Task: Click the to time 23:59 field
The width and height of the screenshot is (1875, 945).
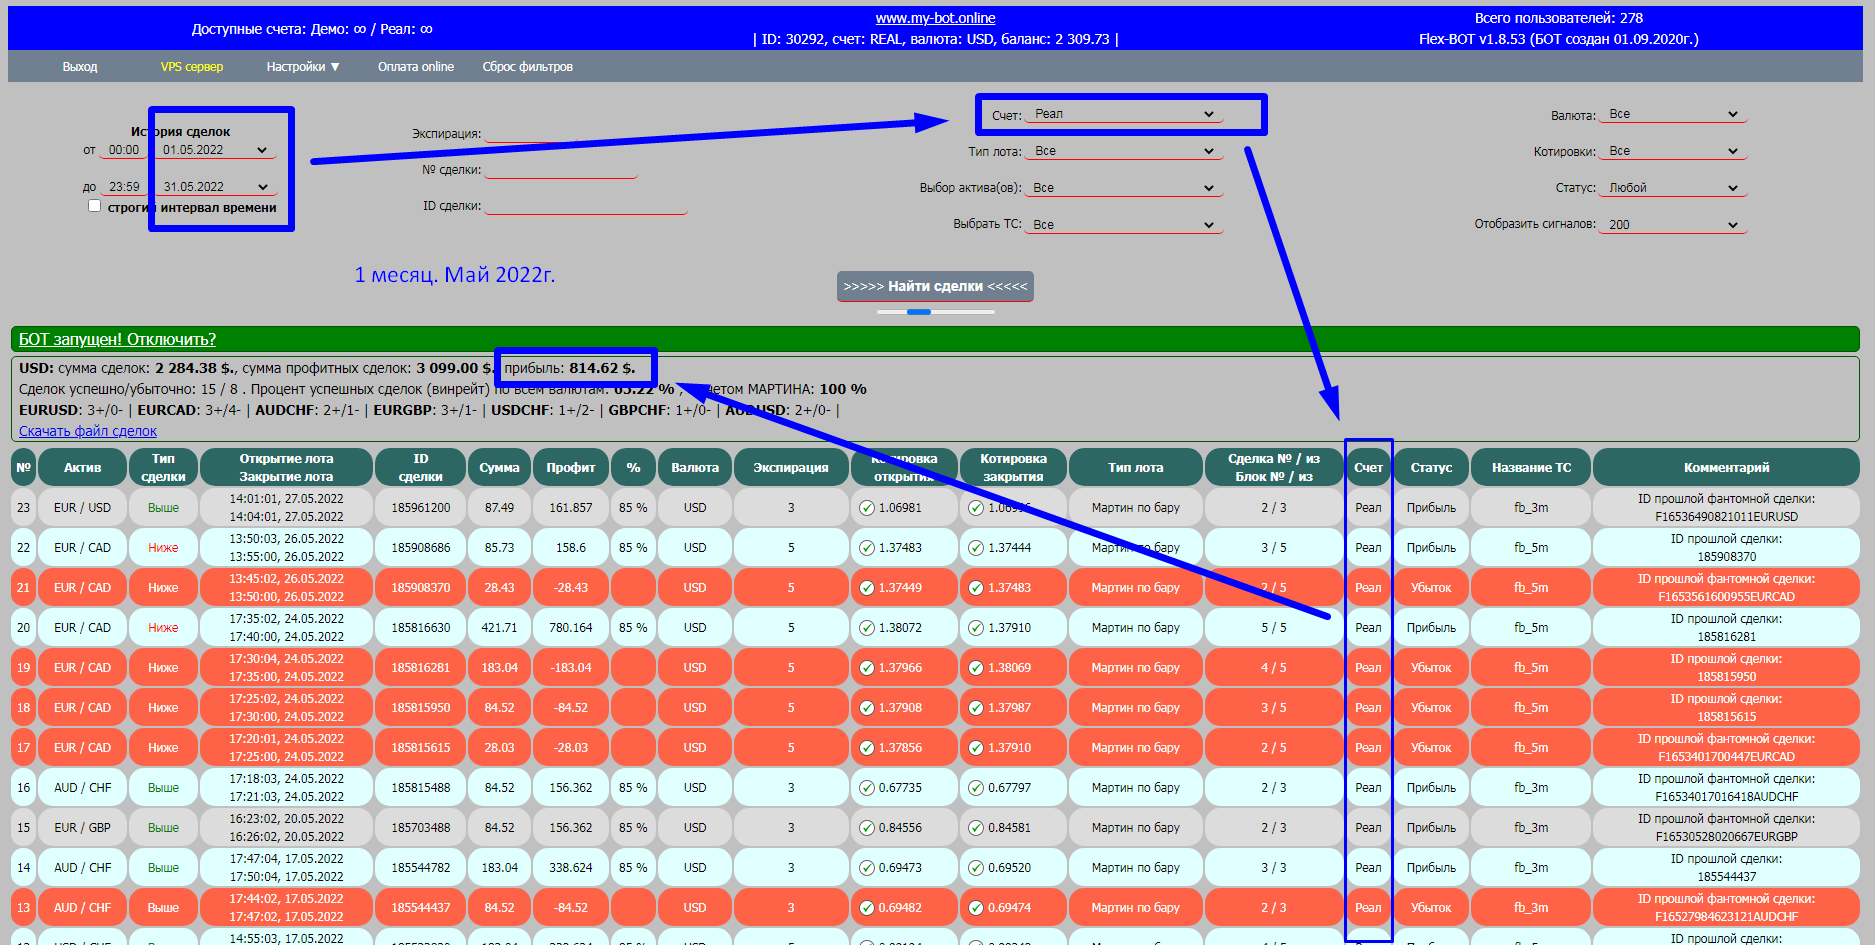Action: coord(124,187)
